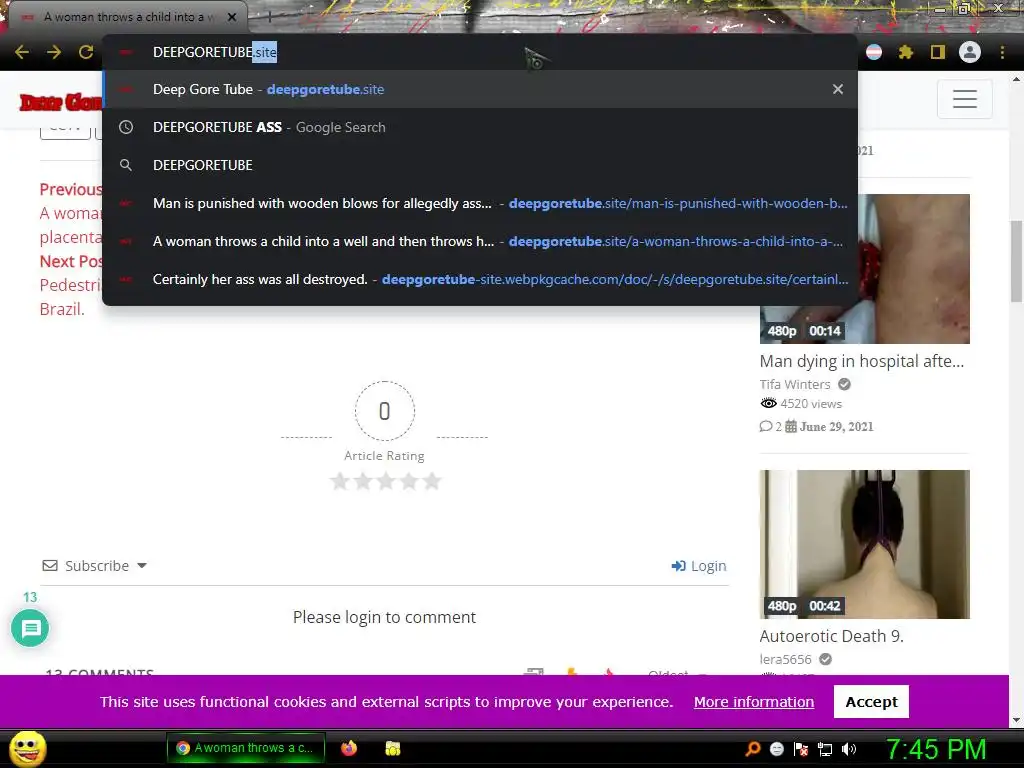This screenshot has height=768, width=1024.
Task: Open author Tifa Winters profile
Action: pyautogui.click(x=795, y=384)
